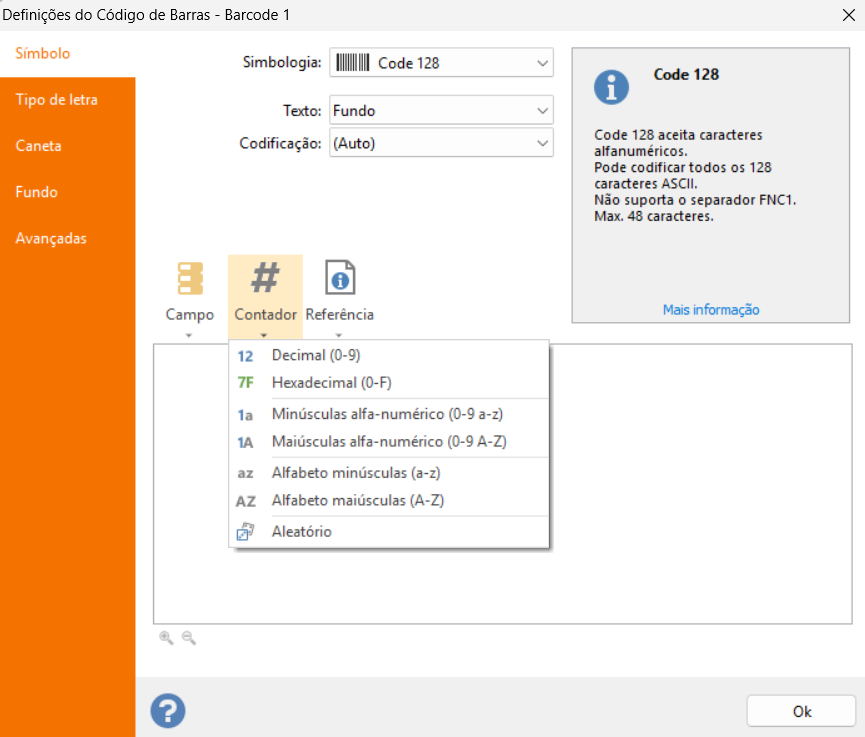Click the blue information icon
The width and height of the screenshot is (865, 737).
[611, 87]
